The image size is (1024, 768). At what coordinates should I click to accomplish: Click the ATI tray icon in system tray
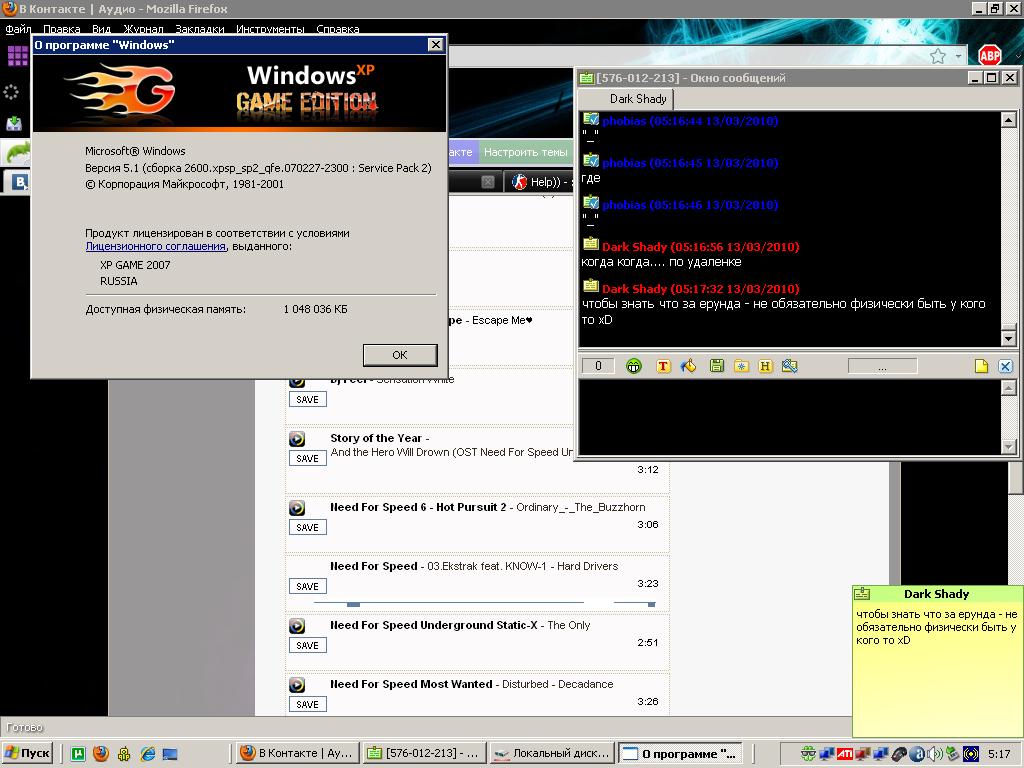(x=844, y=754)
